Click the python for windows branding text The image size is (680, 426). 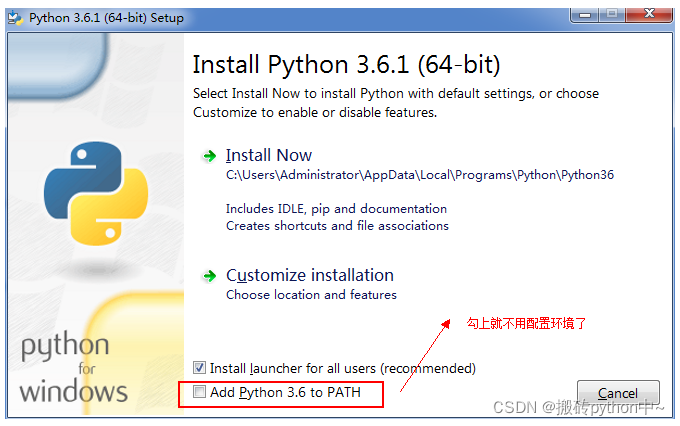[x=74, y=368]
